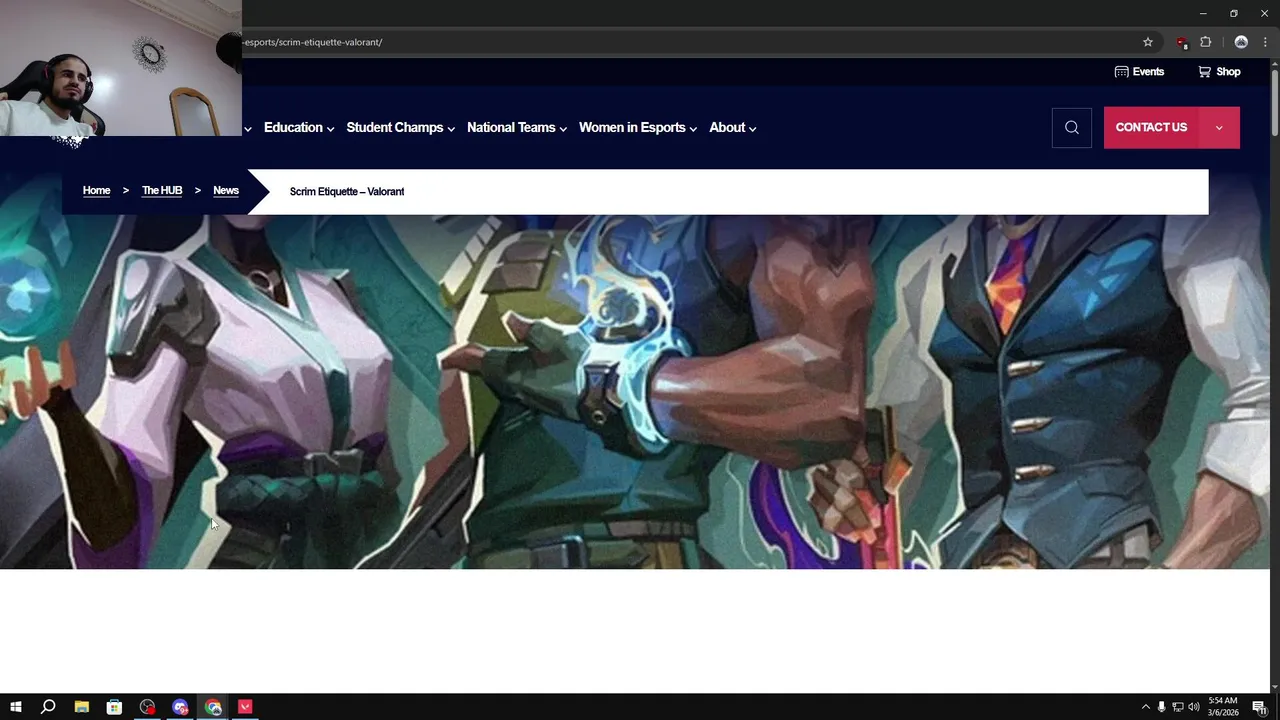Screen dimensions: 1280x720
Task: Follow the News breadcrumb link
Action: click(x=226, y=191)
